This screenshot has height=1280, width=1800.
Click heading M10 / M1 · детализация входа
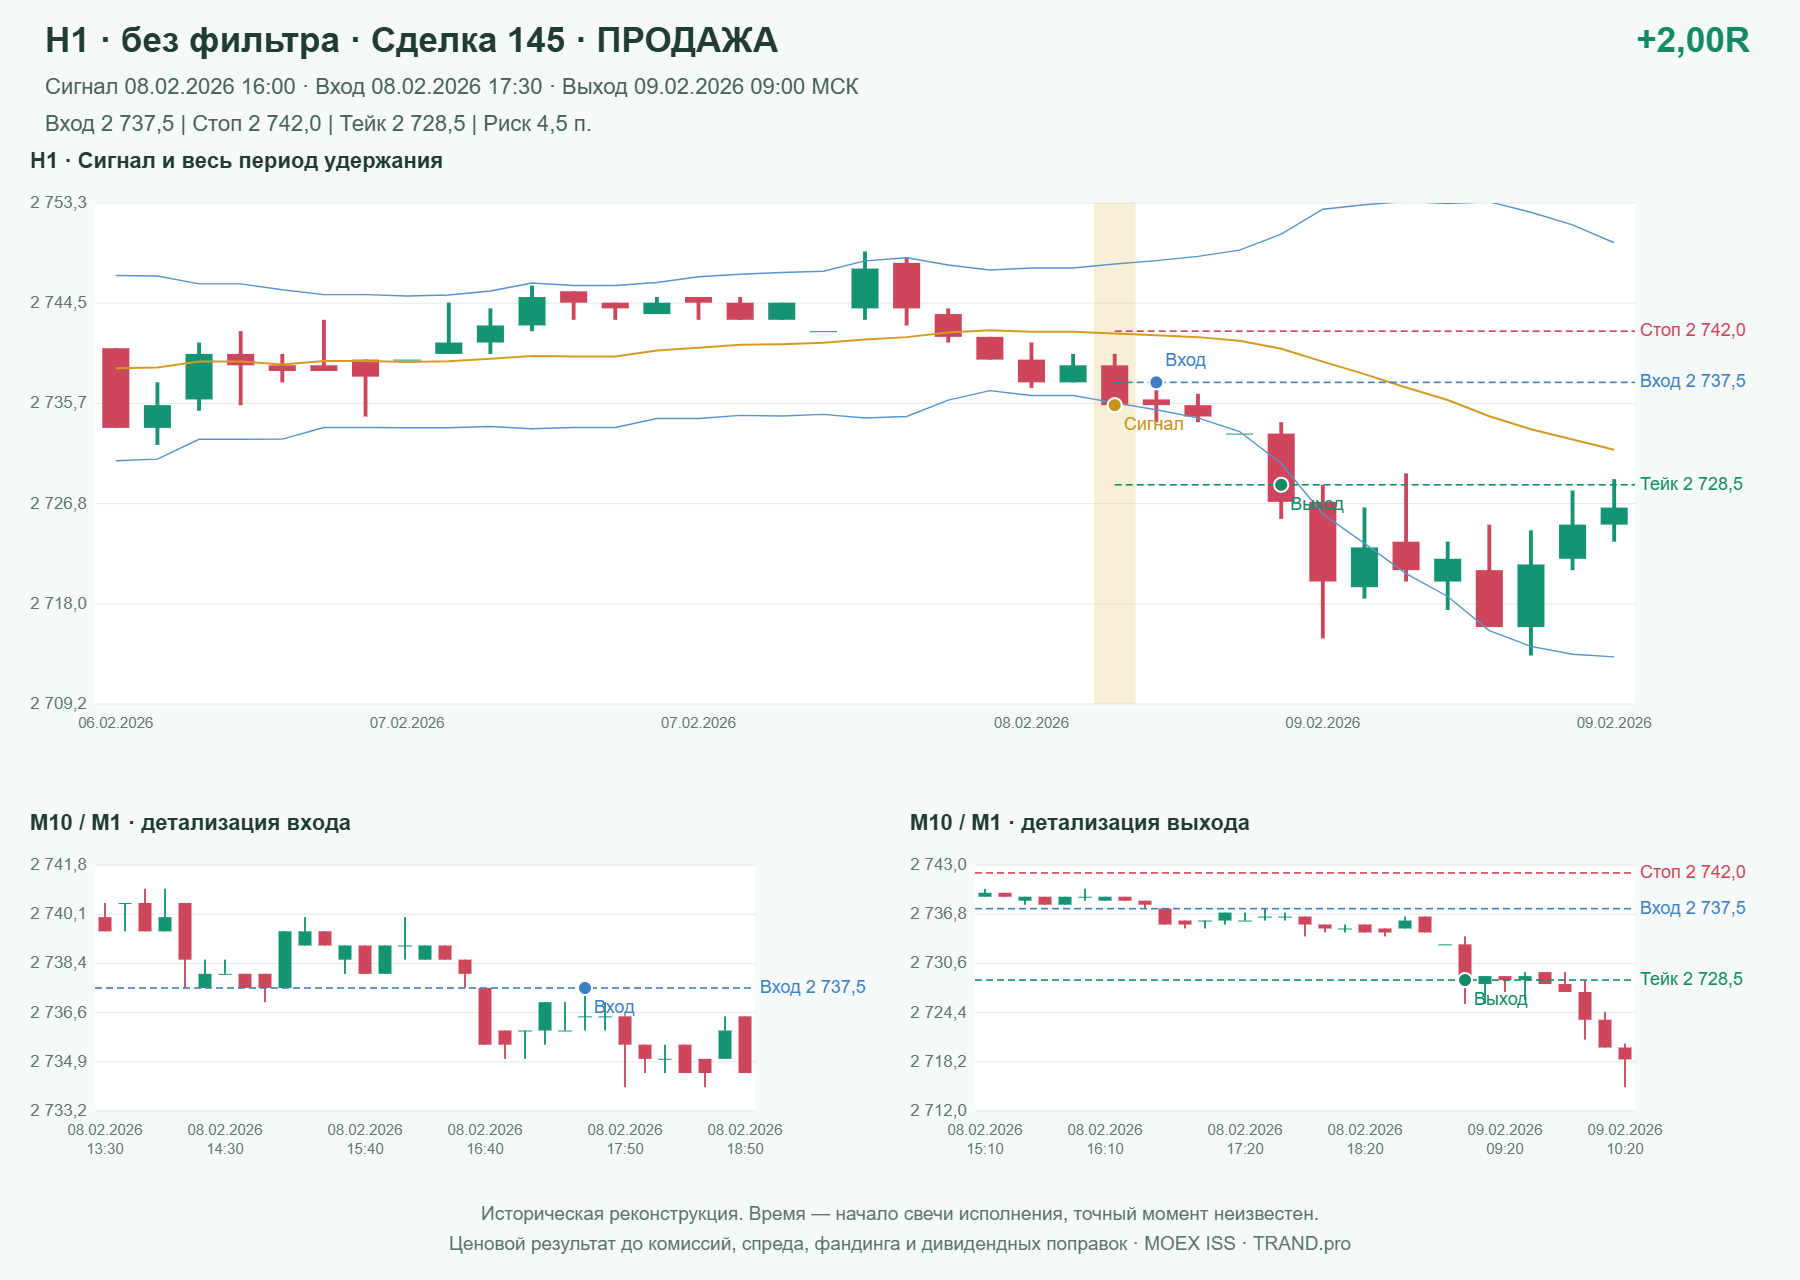click(x=190, y=823)
